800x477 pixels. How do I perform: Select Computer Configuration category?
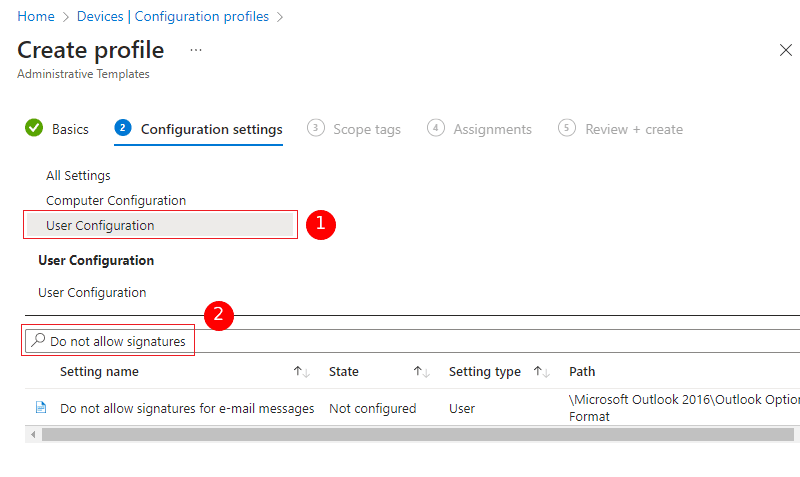tap(116, 201)
